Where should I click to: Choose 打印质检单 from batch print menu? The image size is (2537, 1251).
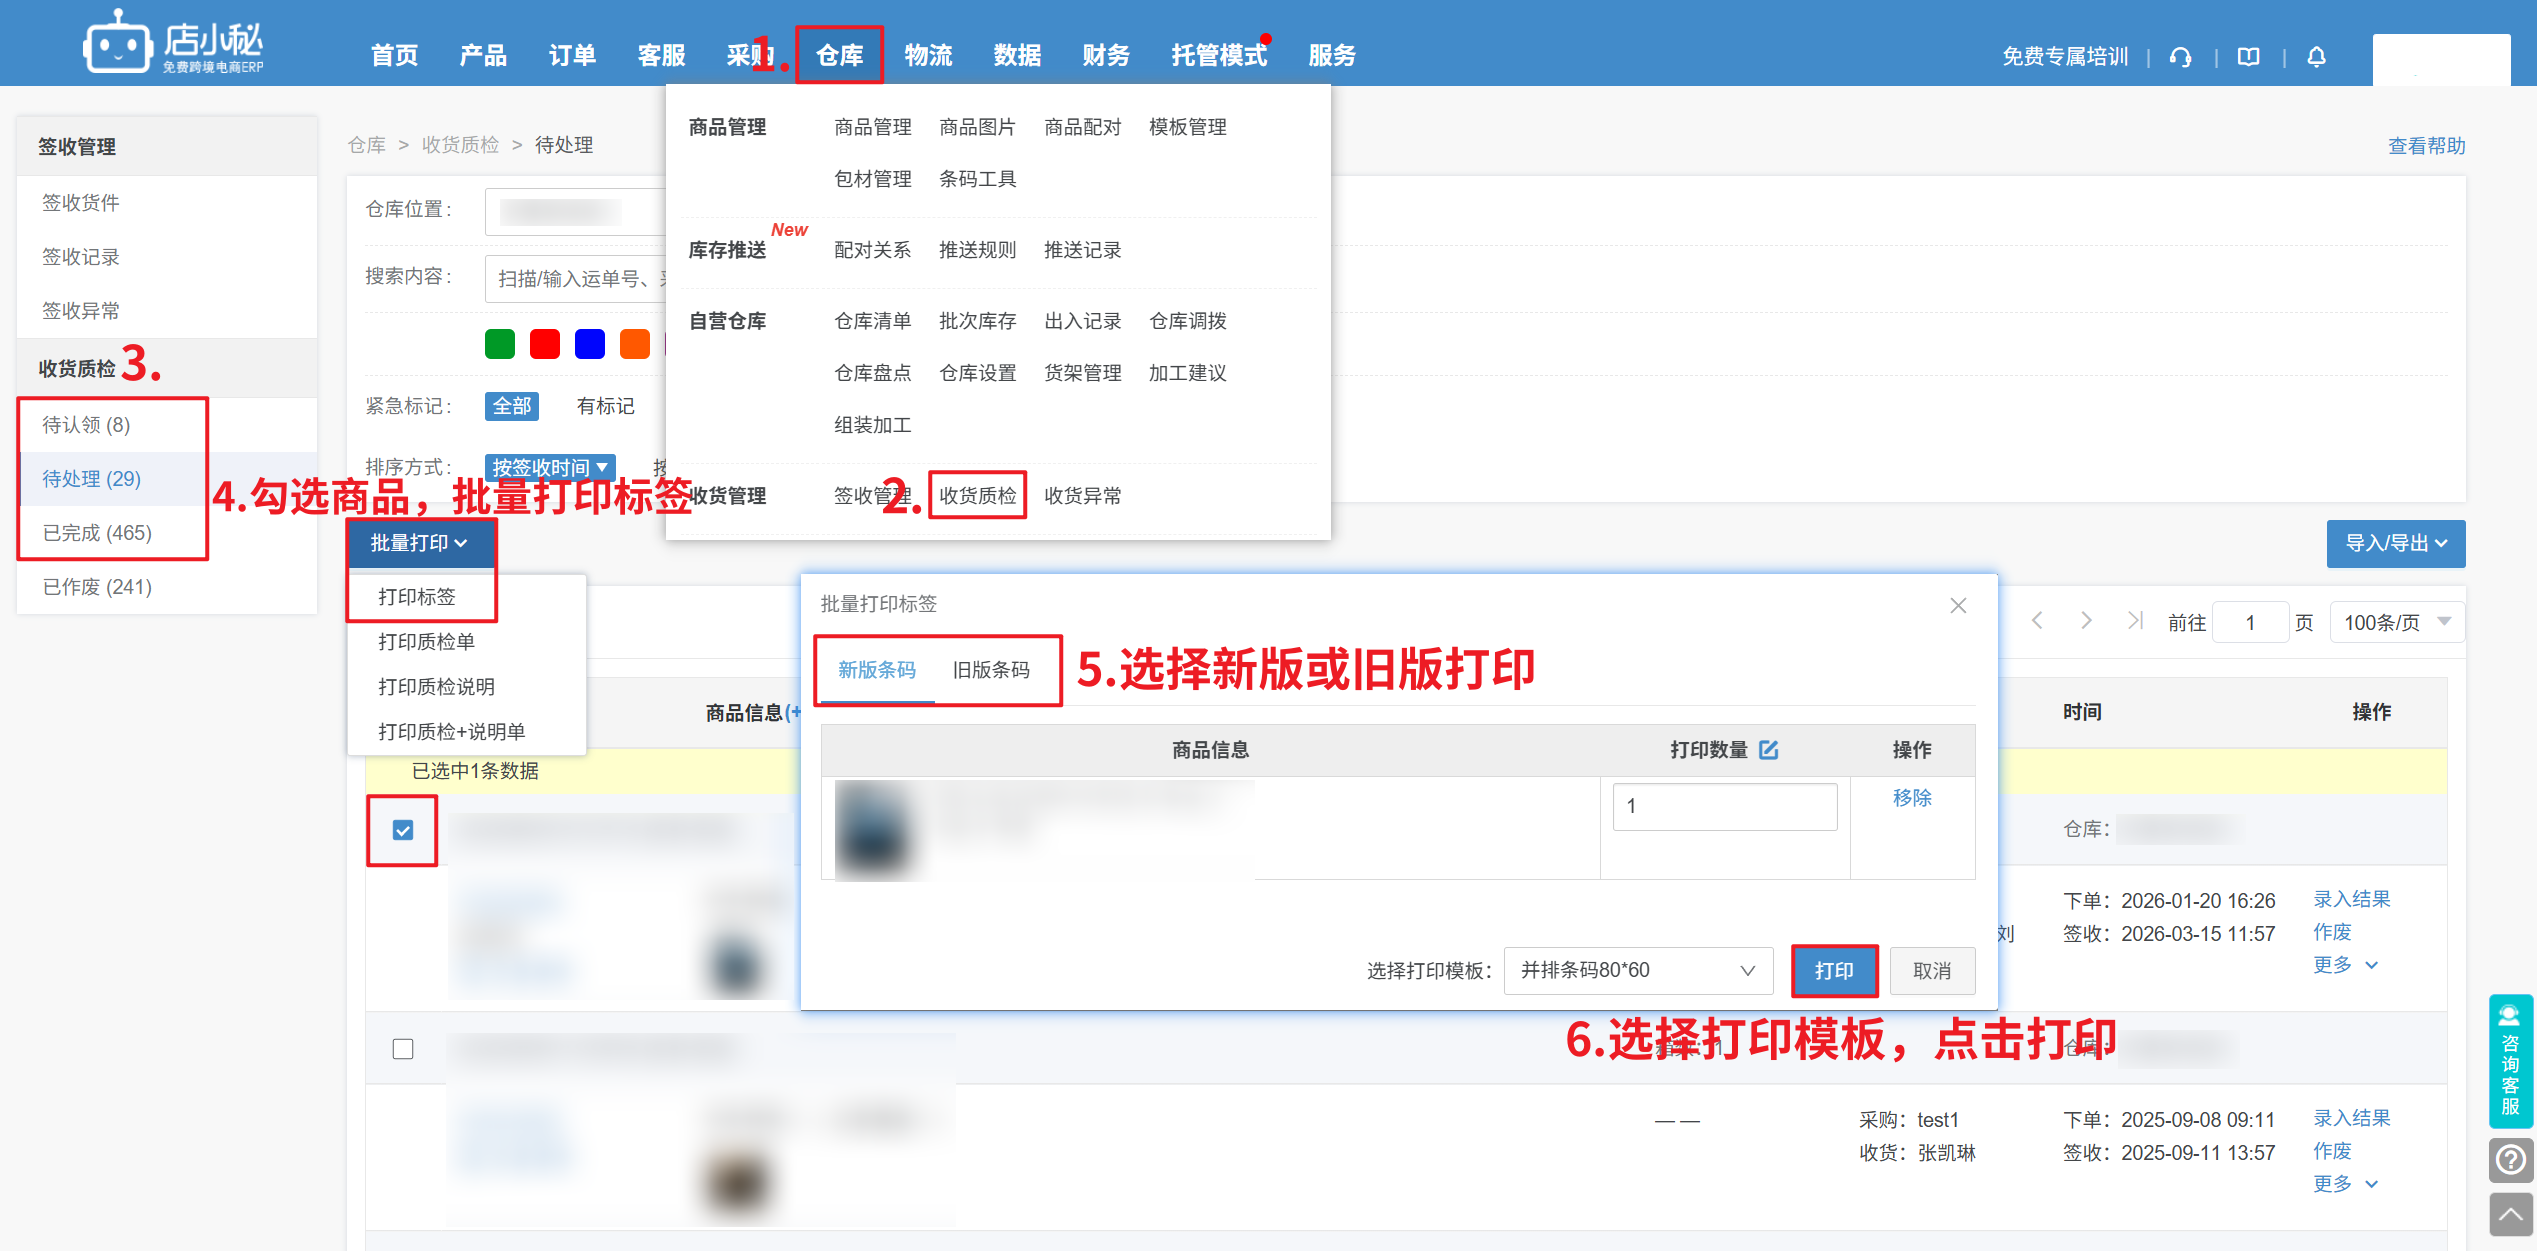coord(426,642)
